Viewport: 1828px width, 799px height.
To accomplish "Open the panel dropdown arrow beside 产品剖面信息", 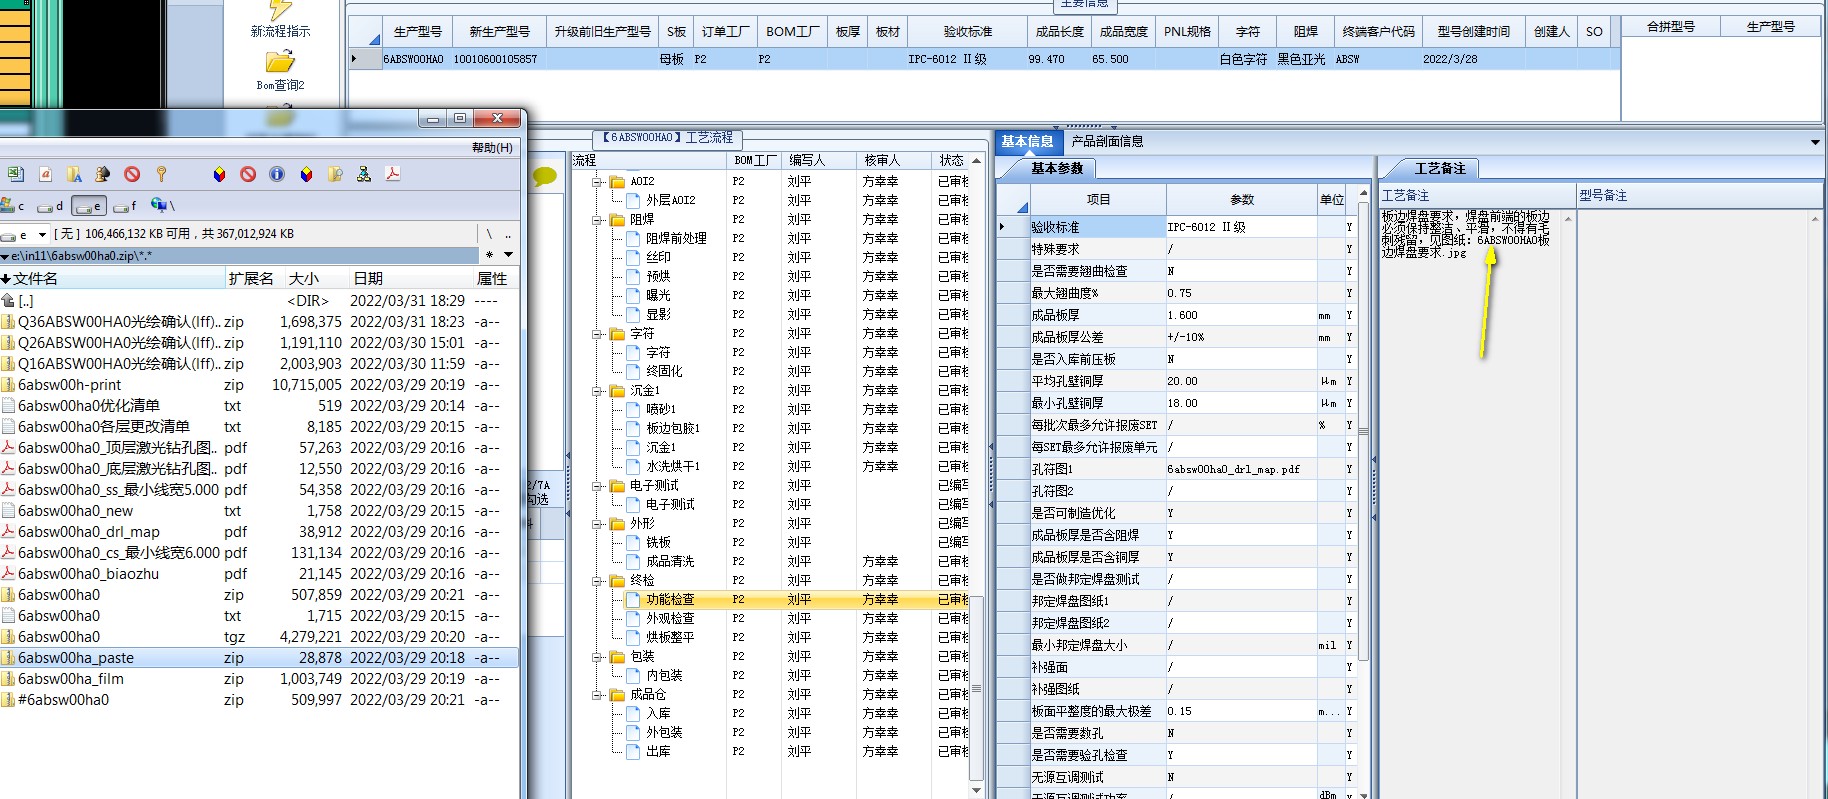I will pyautogui.click(x=1815, y=142).
